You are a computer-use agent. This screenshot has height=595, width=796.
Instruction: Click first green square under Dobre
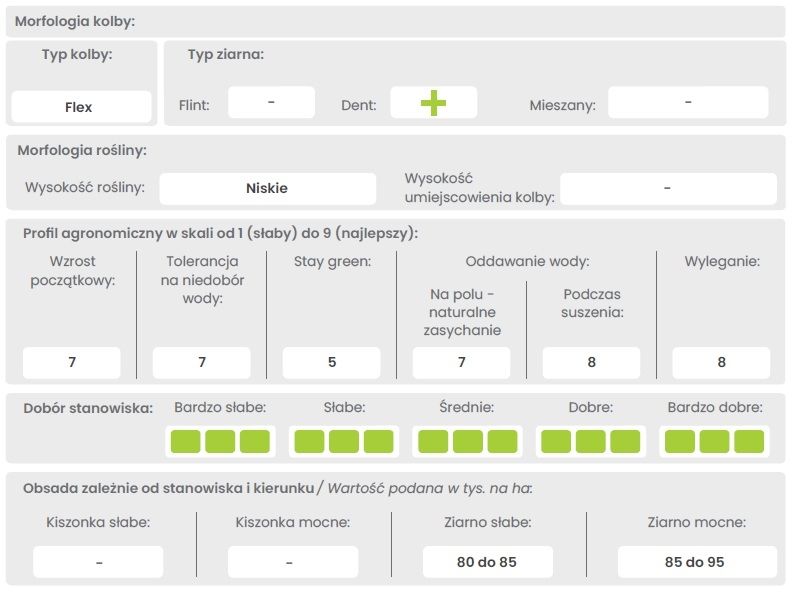[556, 441]
